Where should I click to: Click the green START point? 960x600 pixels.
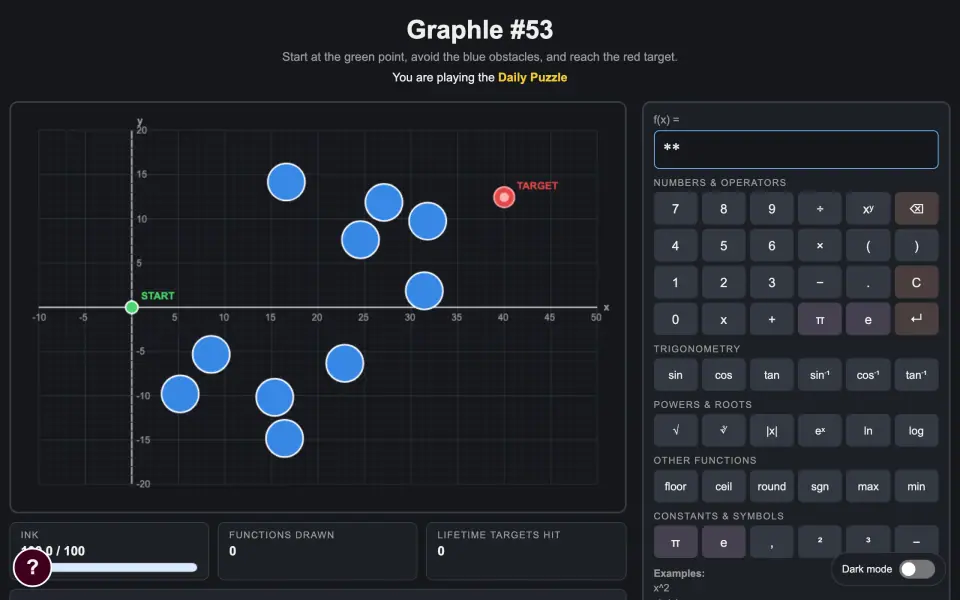(x=132, y=307)
